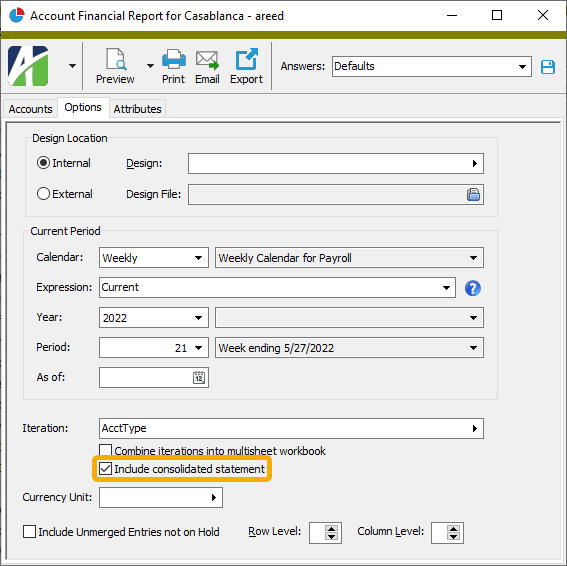This screenshot has height=566, width=567.
Task: Switch to the Accounts tab
Action: tap(30, 109)
